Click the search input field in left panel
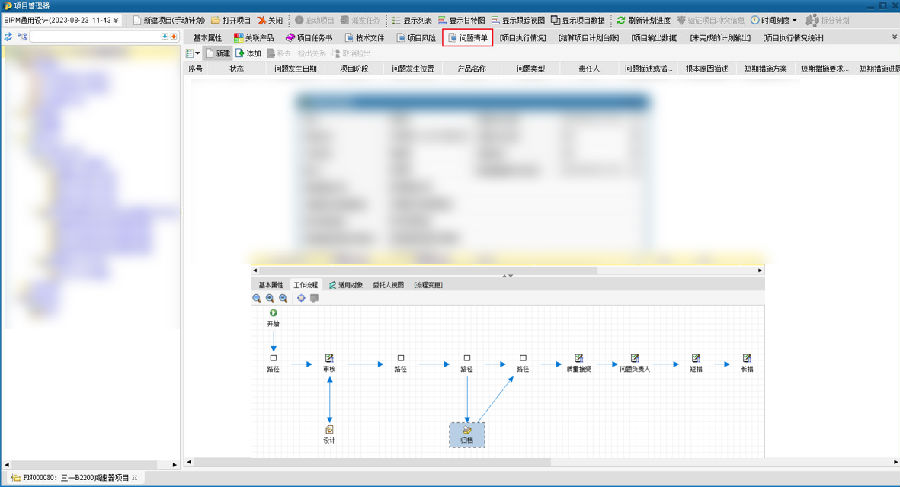Image resolution: width=900 pixels, height=487 pixels. coord(95,36)
